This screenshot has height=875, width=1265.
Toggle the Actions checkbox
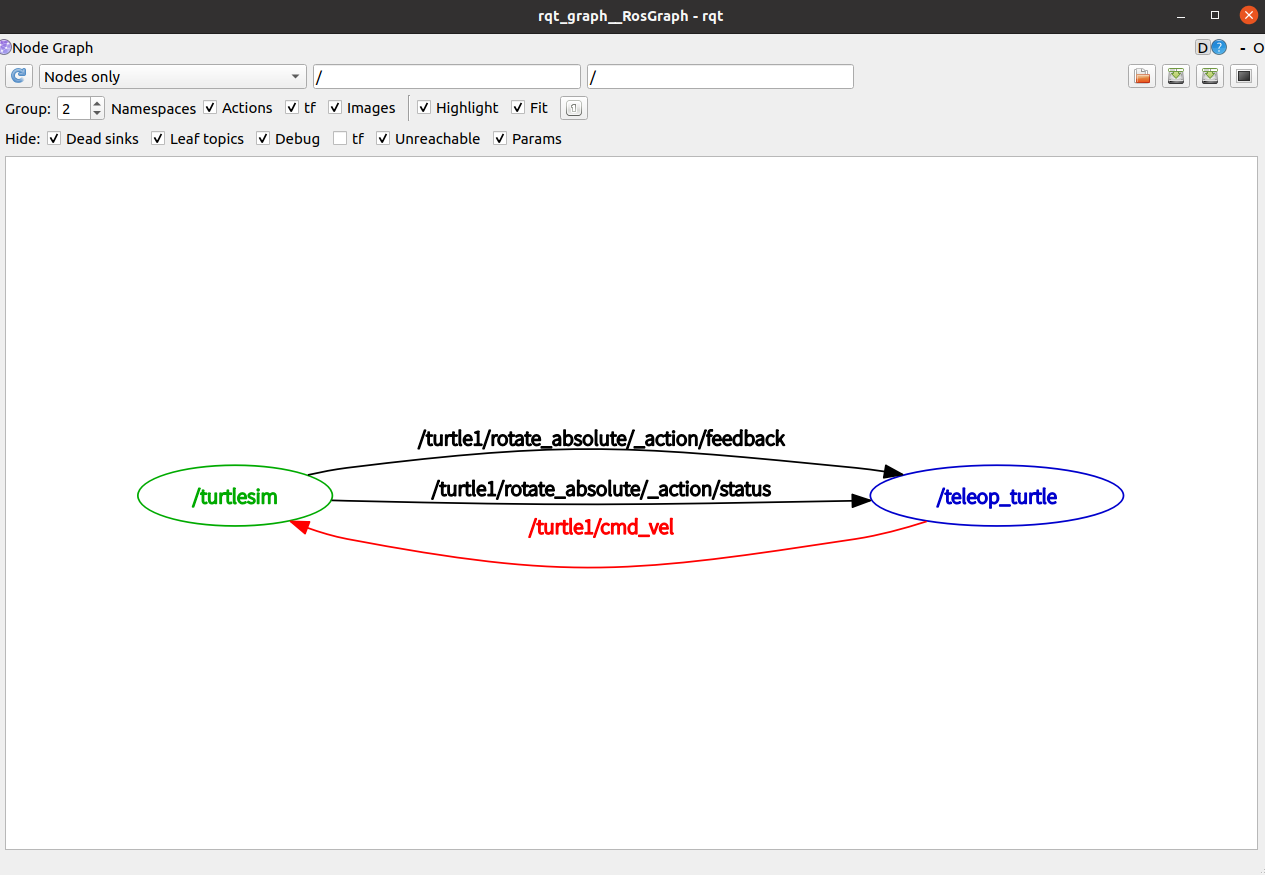pyautogui.click(x=210, y=107)
